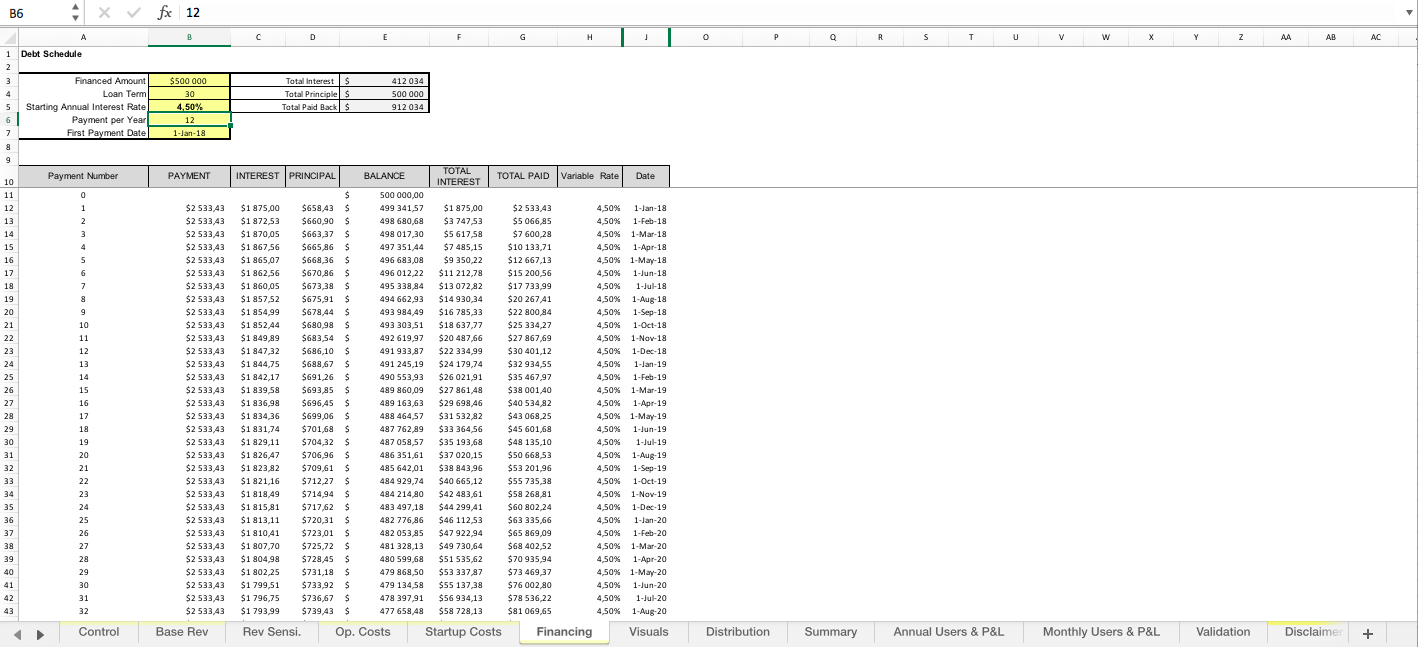Select row 24 header
The height and width of the screenshot is (647, 1418).
8,364
